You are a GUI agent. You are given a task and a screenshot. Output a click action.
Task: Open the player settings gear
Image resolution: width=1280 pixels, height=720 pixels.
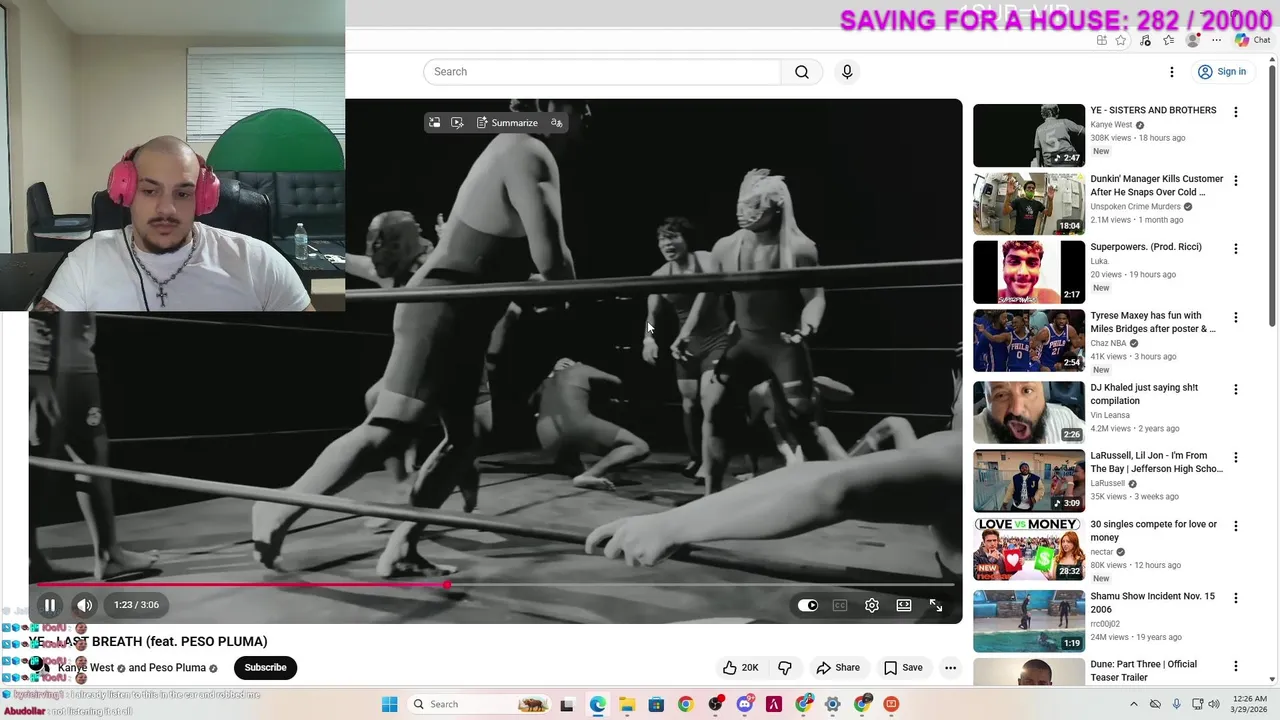pos(872,605)
